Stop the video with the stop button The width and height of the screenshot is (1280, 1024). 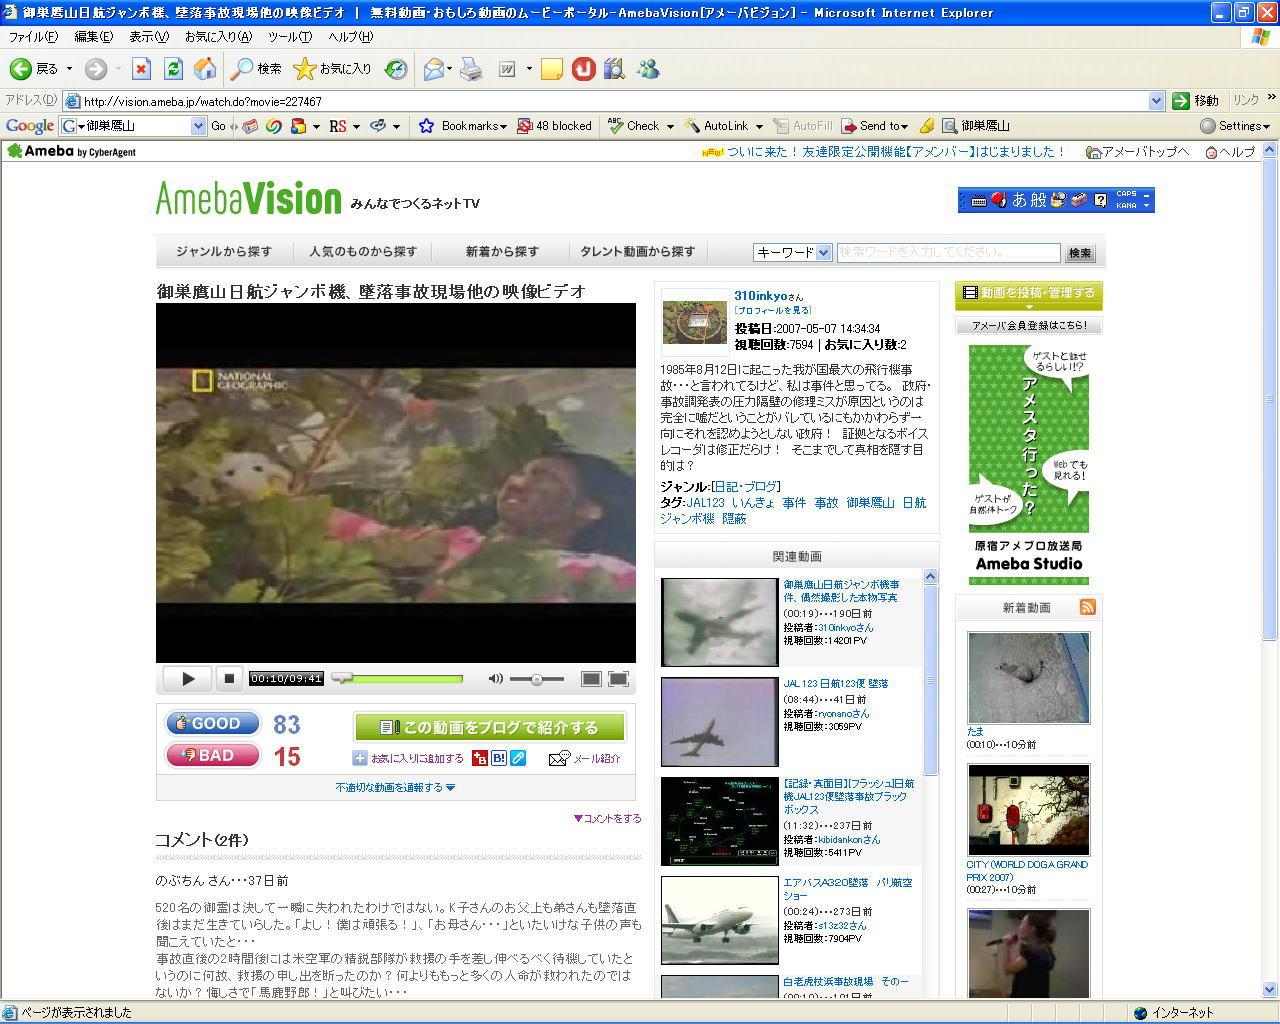(229, 679)
